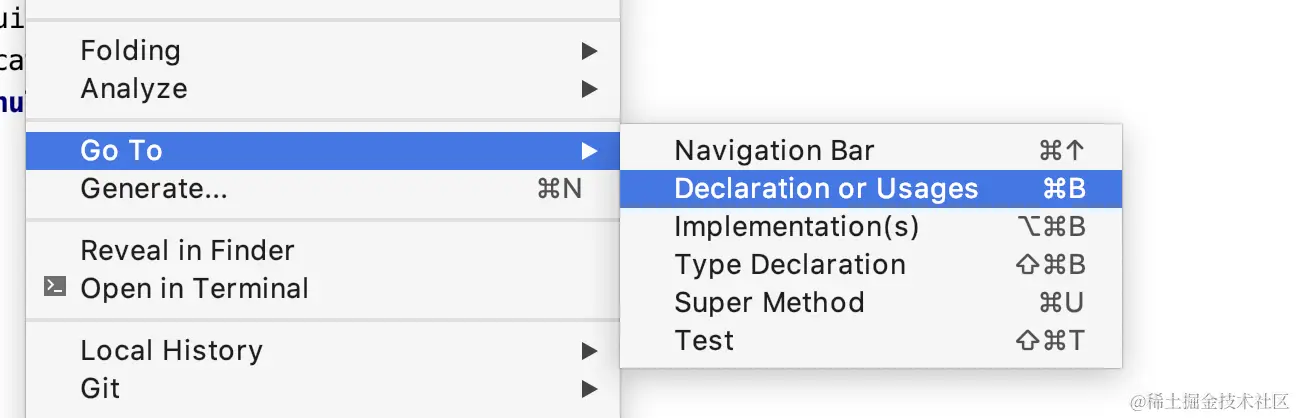The height and width of the screenshot is (418, 1296).
Task: Expand the Analyze submenu arrow
Action: click(x=589, y=89)
